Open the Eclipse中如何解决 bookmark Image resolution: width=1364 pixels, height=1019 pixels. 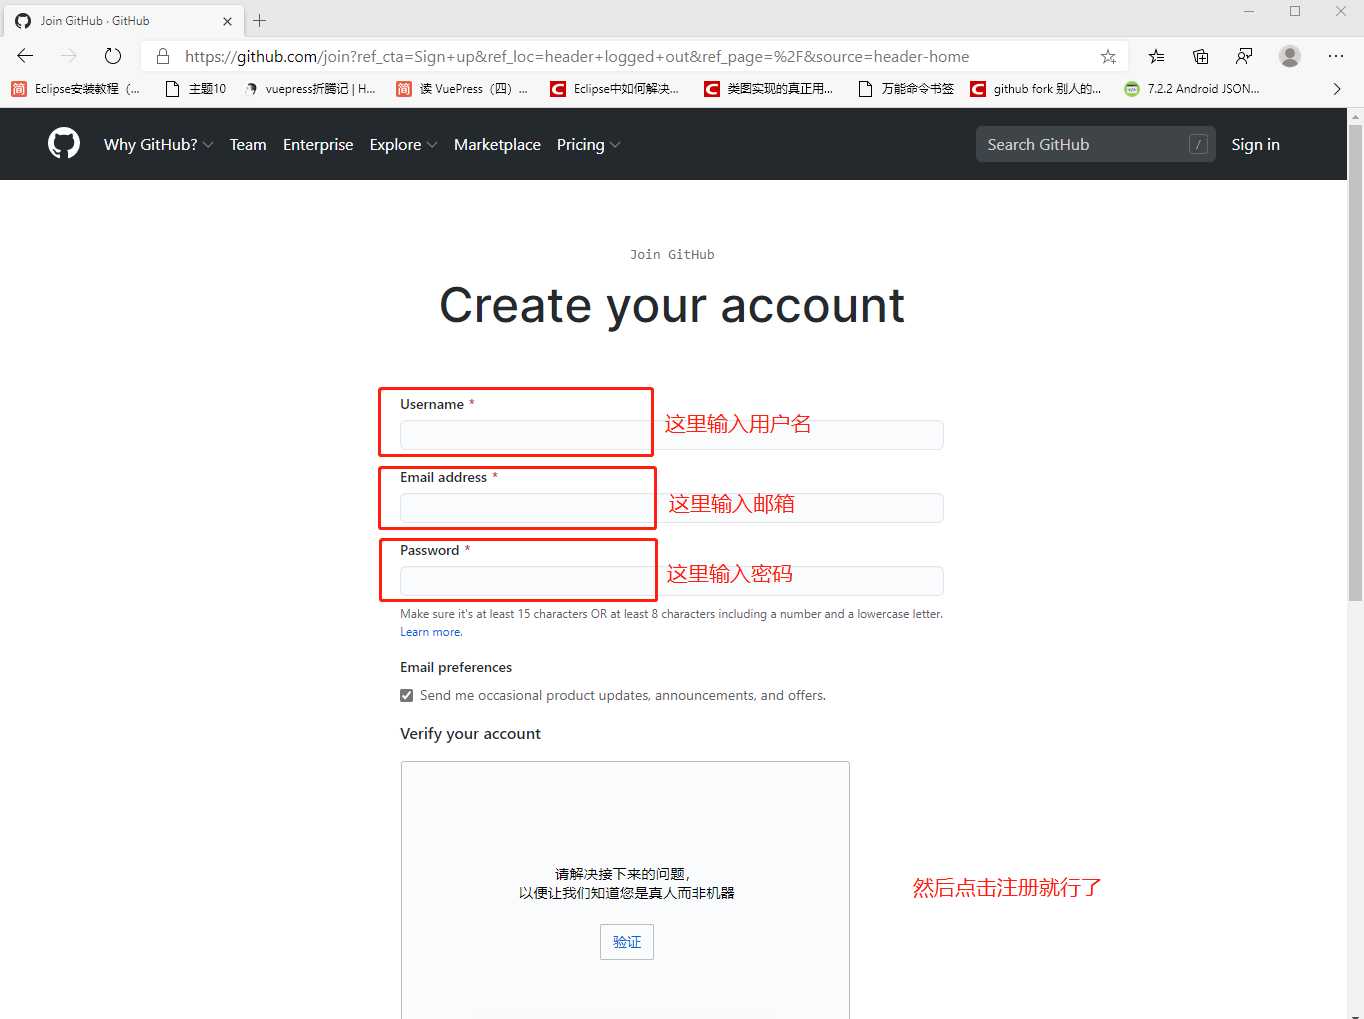(x=615, y=89)
